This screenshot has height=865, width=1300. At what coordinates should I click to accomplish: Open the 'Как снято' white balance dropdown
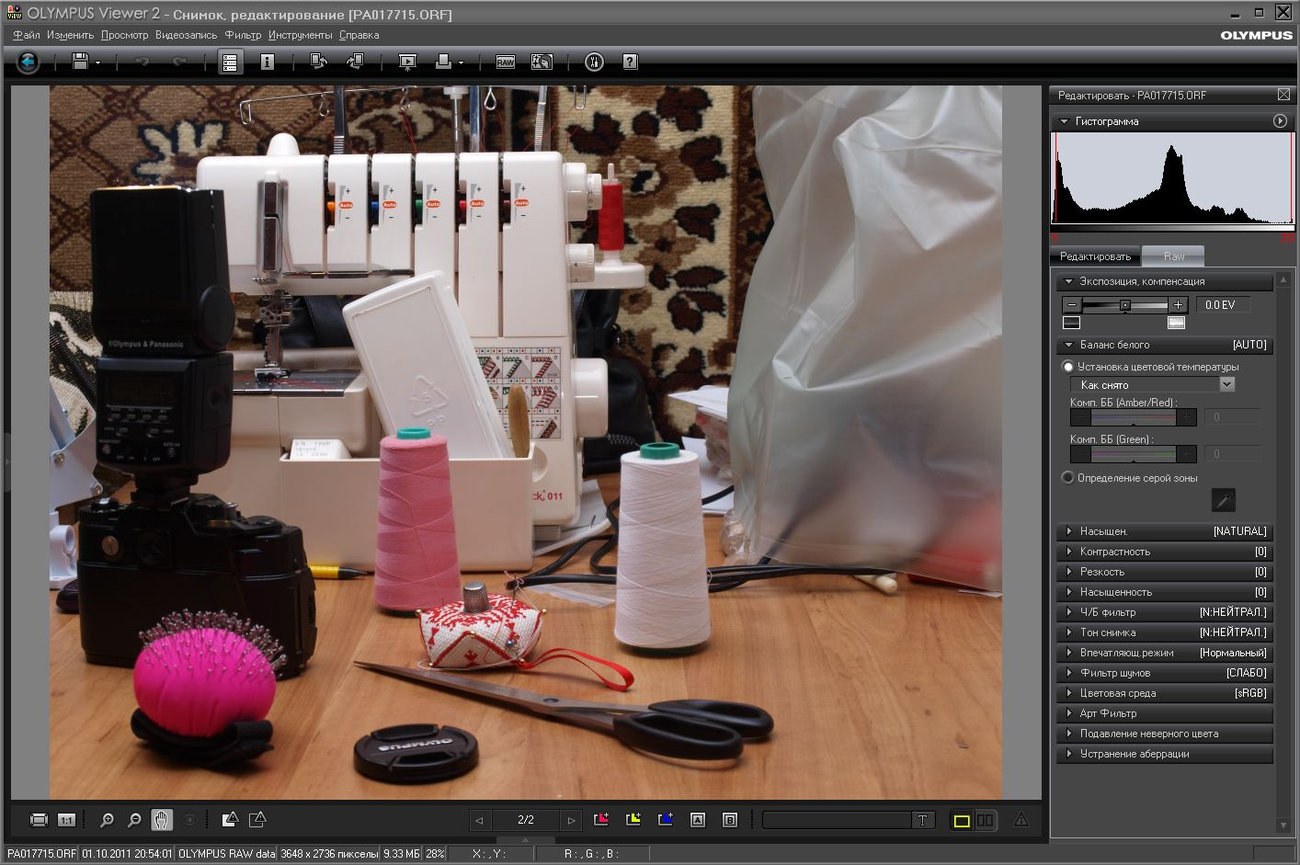coord(1226,385)
